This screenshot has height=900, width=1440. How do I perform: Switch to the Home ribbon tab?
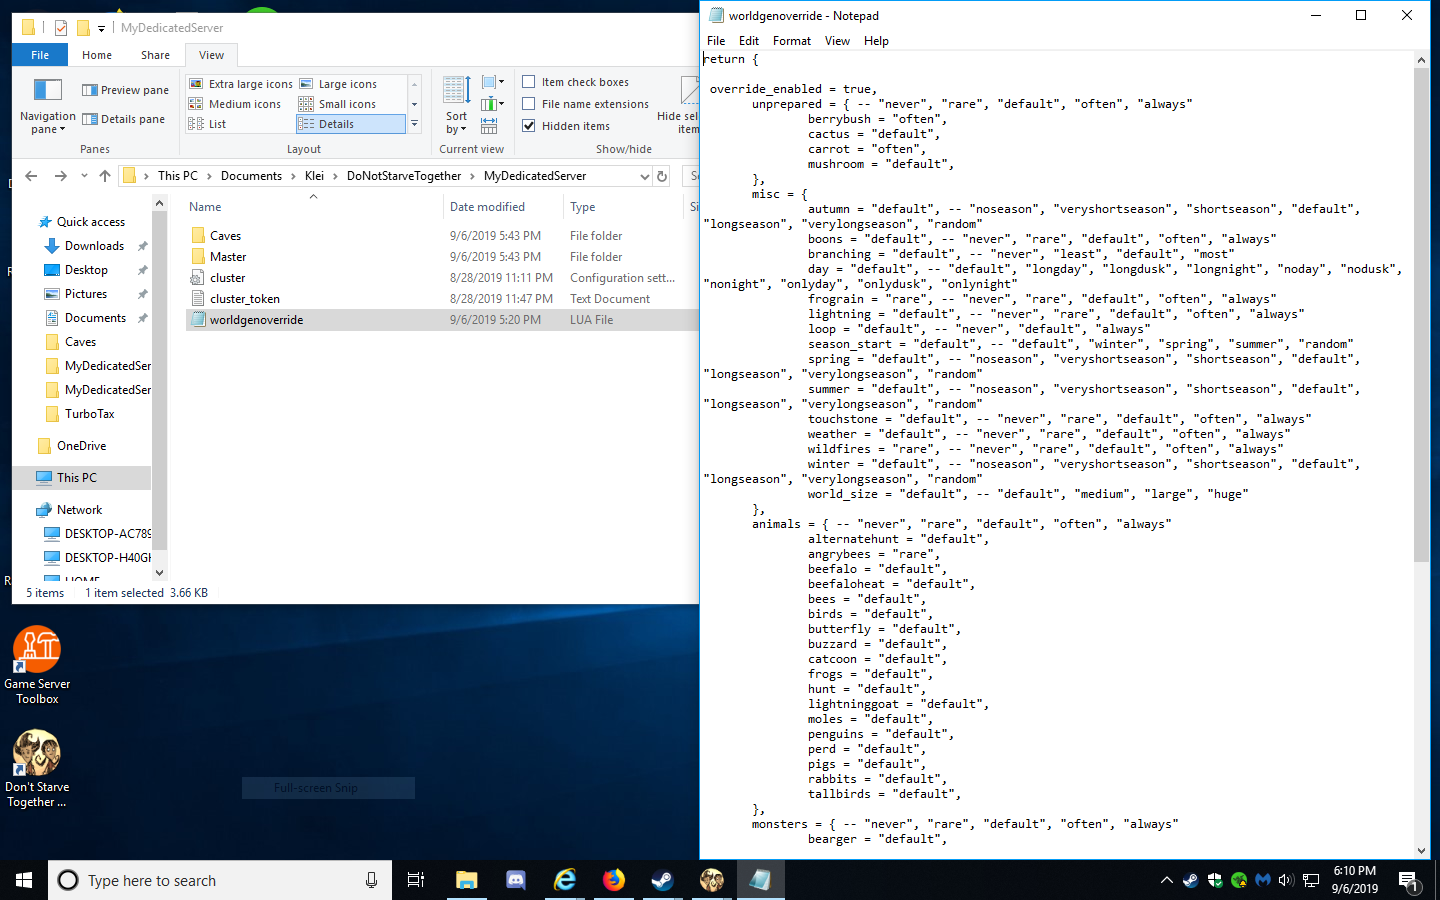click(x=97, y=55)
